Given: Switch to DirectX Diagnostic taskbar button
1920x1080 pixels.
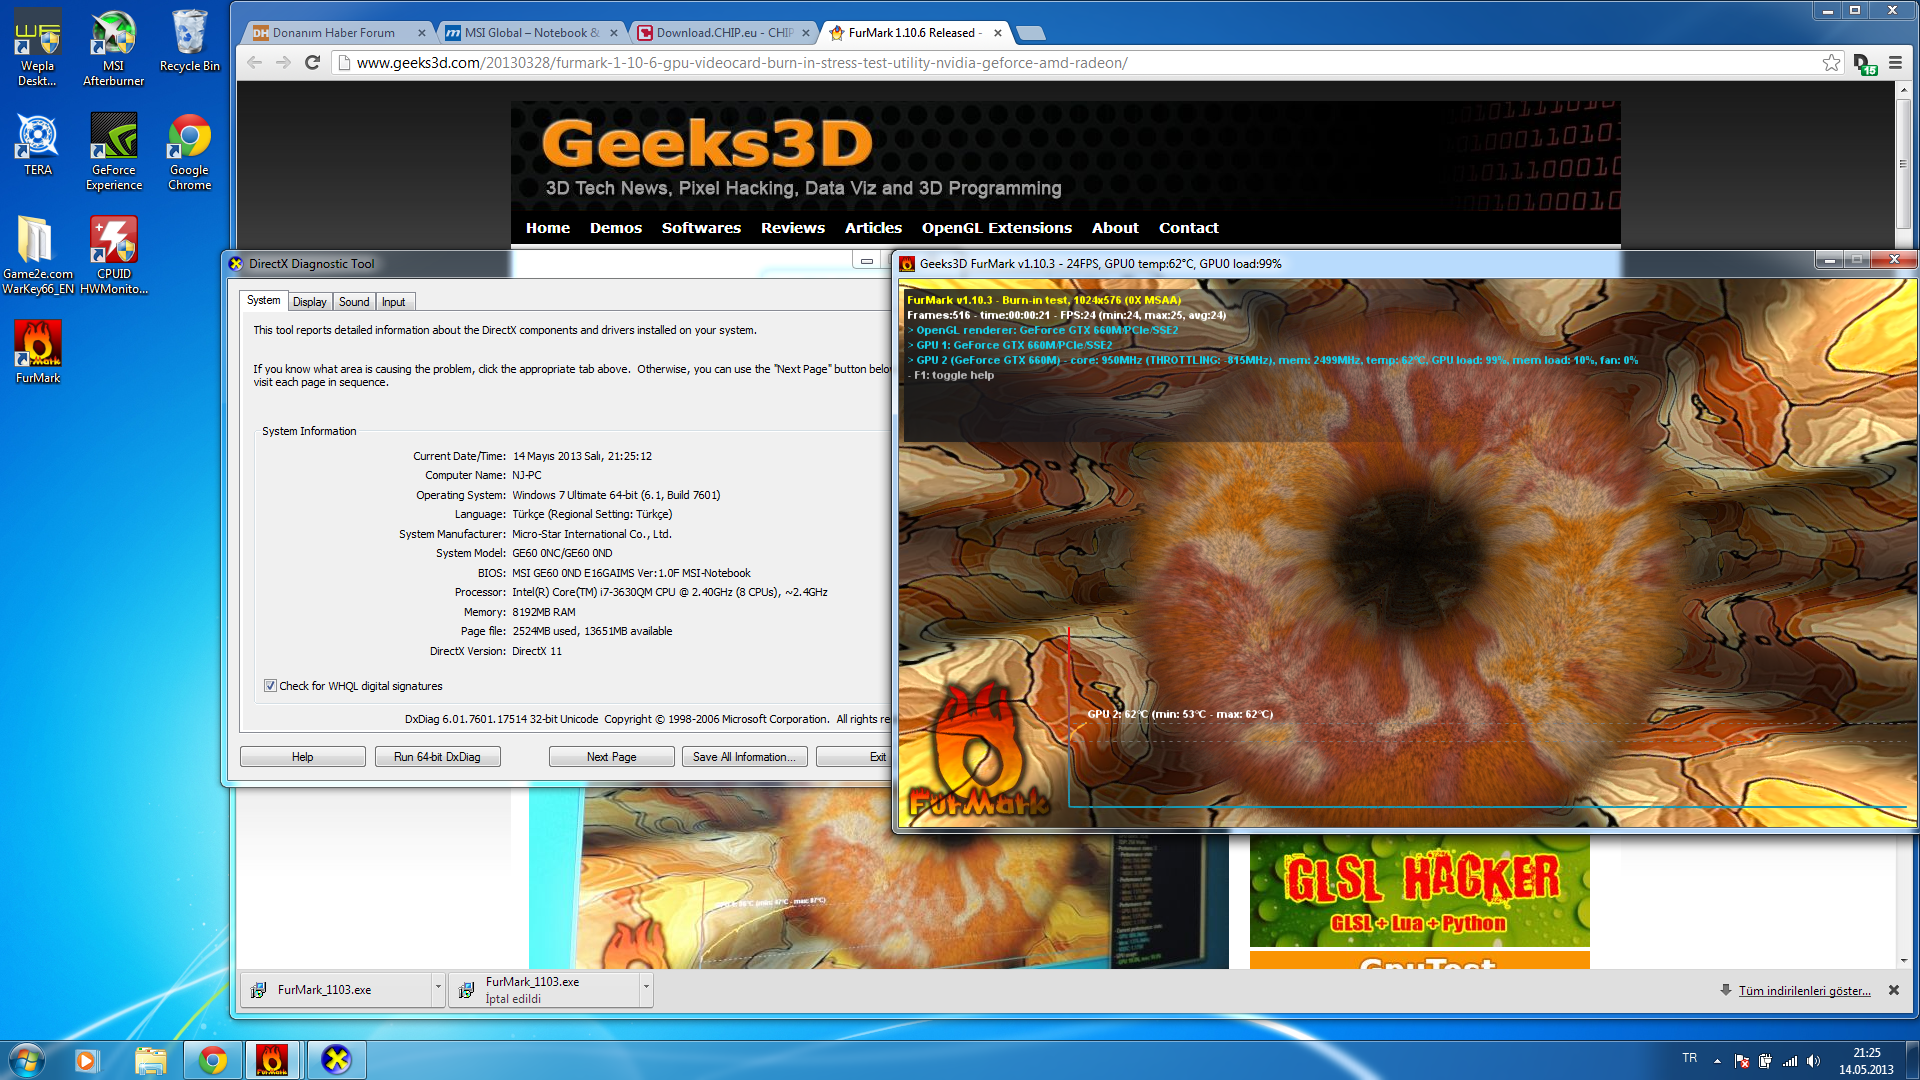Looking at the screenshot, I should pos(336,1060).
